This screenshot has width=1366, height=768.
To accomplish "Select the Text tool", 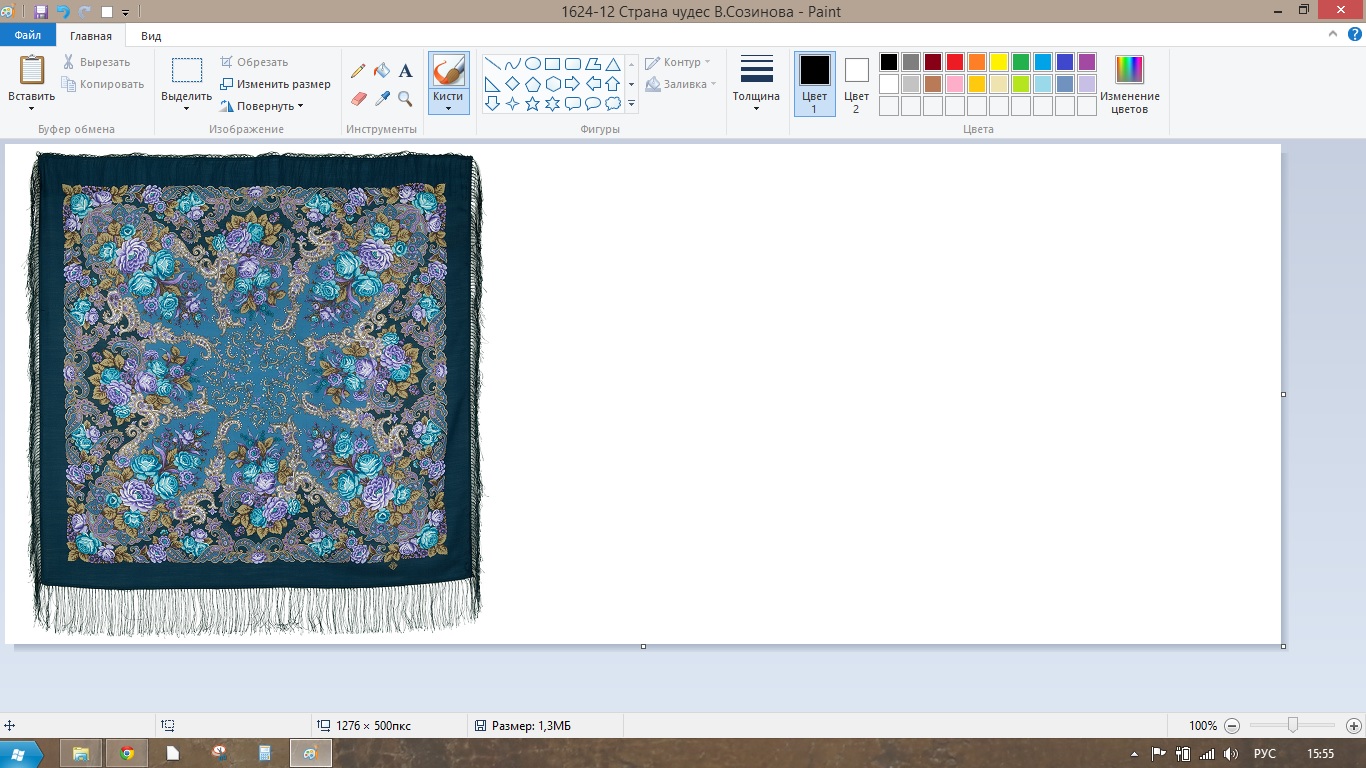I will tap(405, 71).
